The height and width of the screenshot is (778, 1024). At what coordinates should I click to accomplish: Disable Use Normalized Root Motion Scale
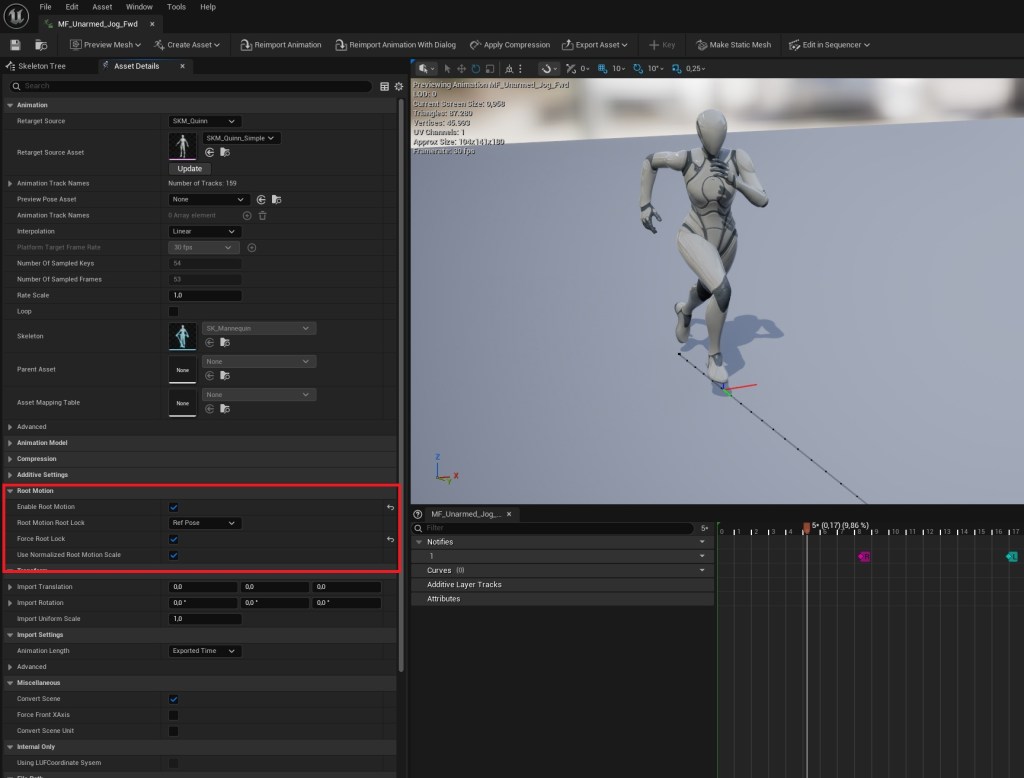click(174, 555)
